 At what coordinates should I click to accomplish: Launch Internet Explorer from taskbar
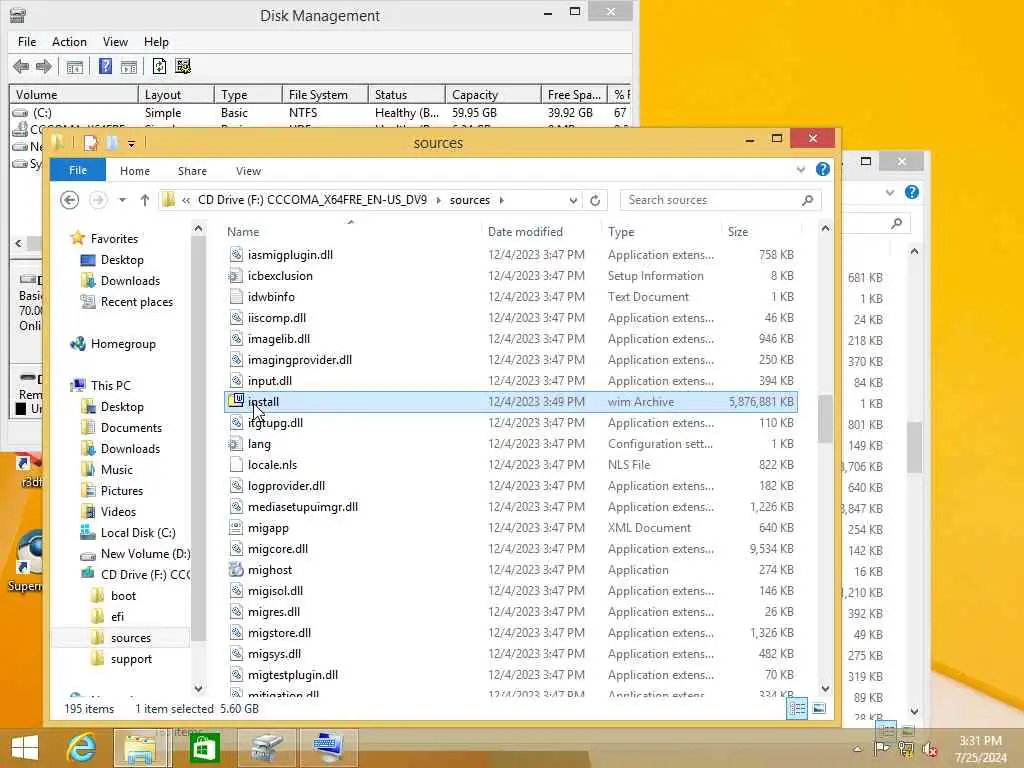(81, 748)
